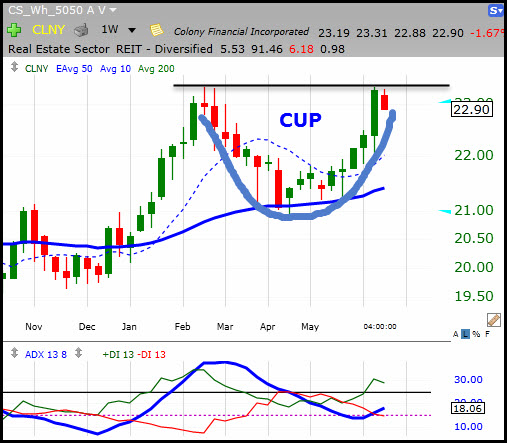Click the price pane resize arrows icon
Image resolution: width=507 pixels, height=443 pixels.
tap(14, 67)
